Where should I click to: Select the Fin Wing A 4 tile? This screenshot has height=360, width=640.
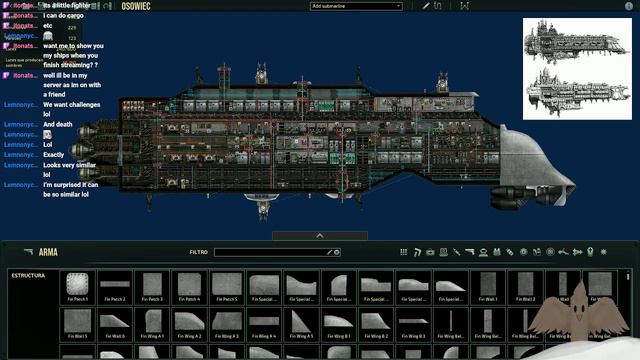point(264,324)
